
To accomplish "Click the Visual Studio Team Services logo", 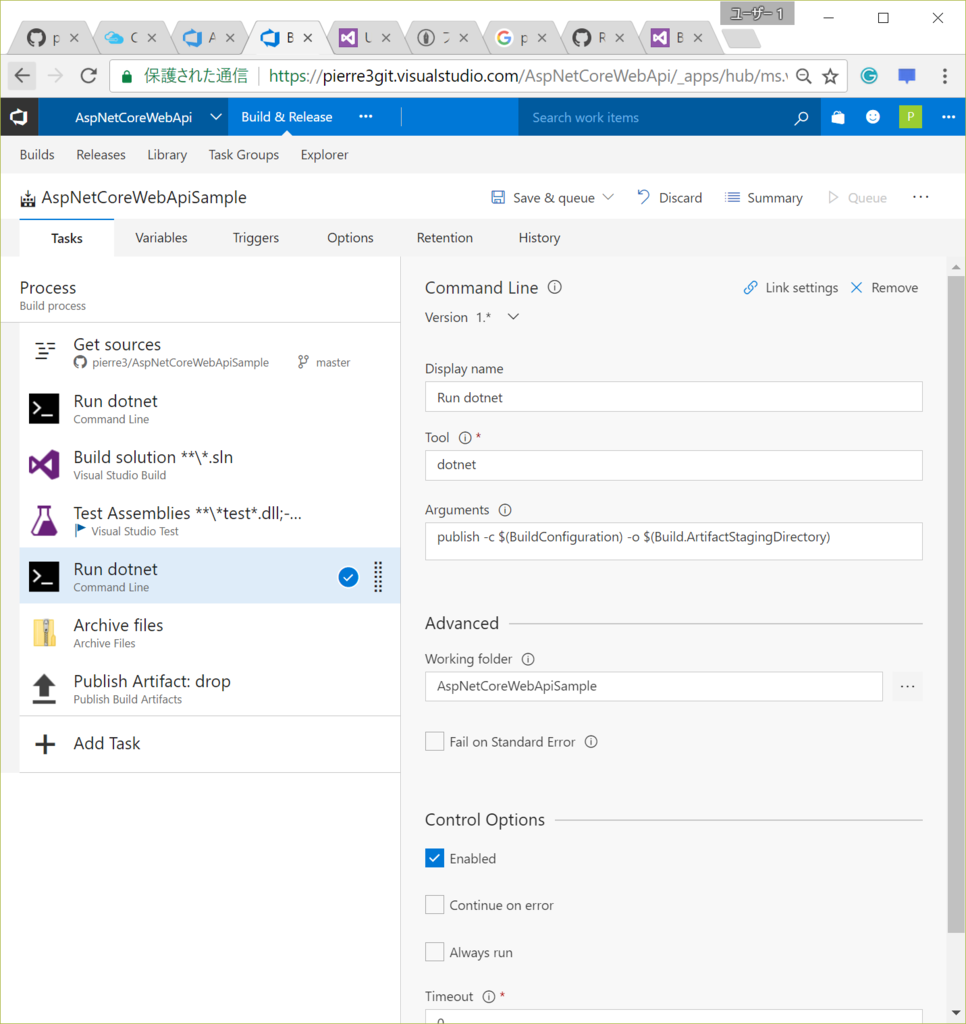I will pyautogui.click(x=19, y=117).
